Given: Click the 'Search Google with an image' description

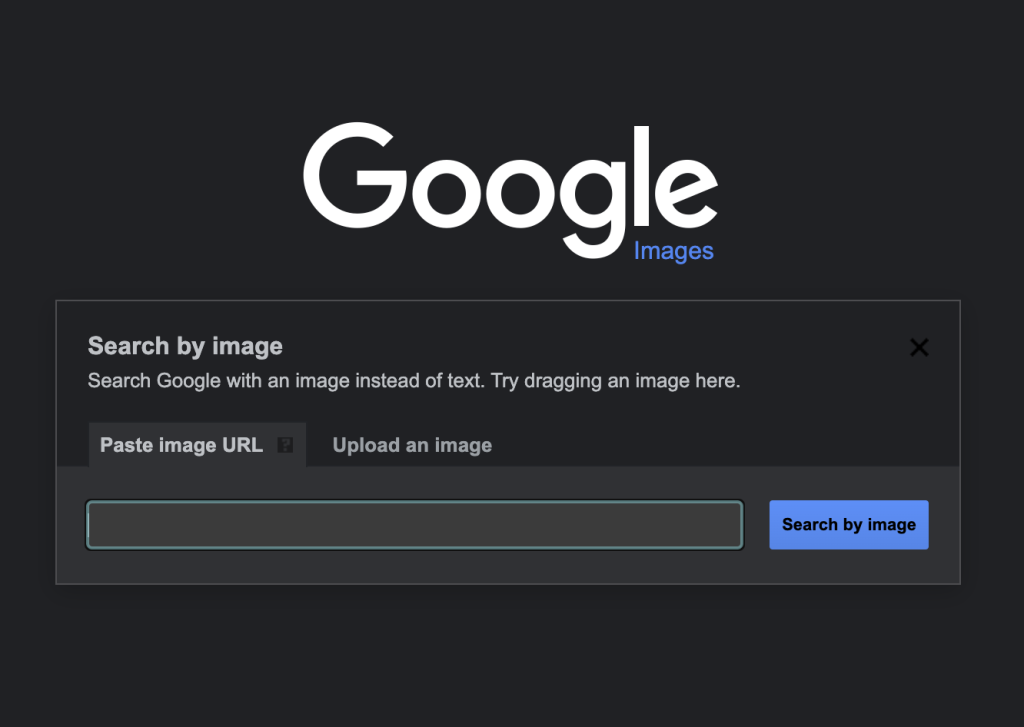Looking at the screenshot, I should (x=414, y=381).
